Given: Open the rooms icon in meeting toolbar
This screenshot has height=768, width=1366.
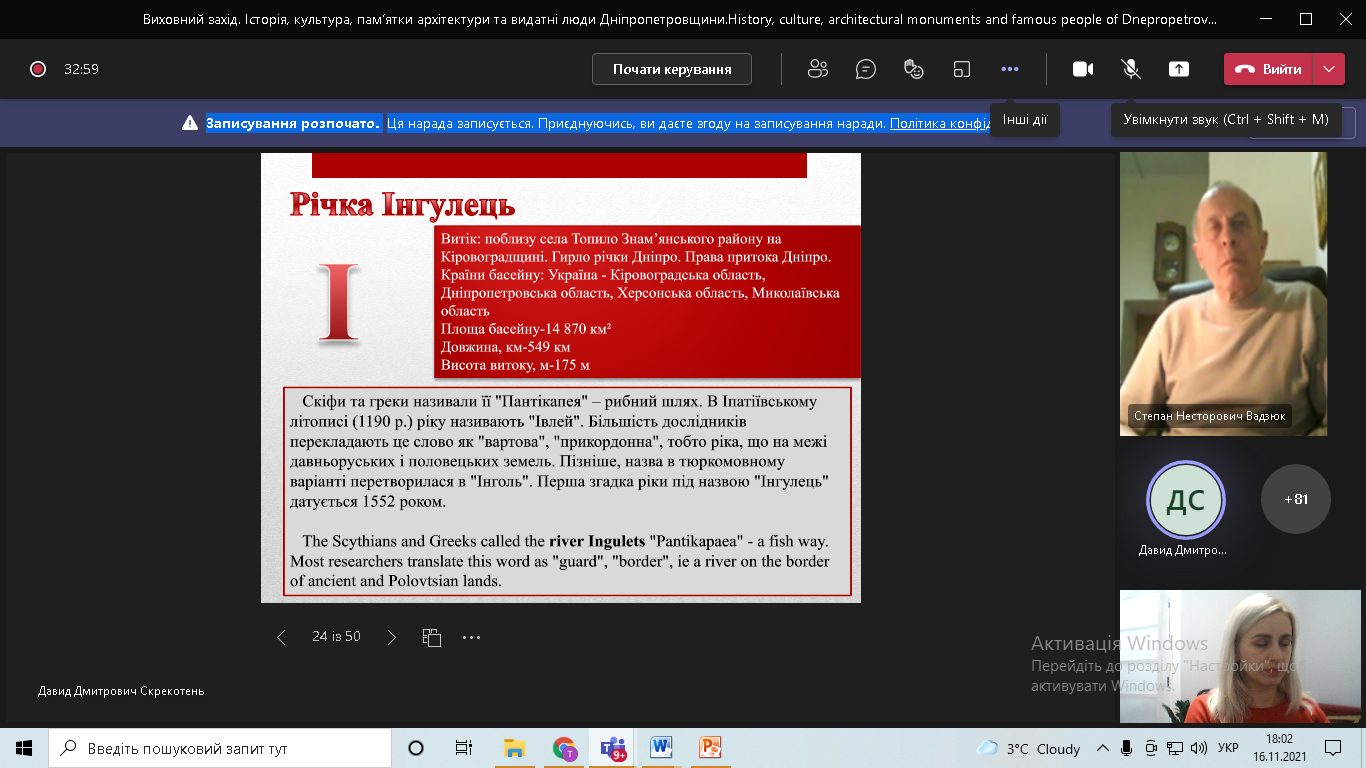Looking at the screenshot, I should 962,69.
